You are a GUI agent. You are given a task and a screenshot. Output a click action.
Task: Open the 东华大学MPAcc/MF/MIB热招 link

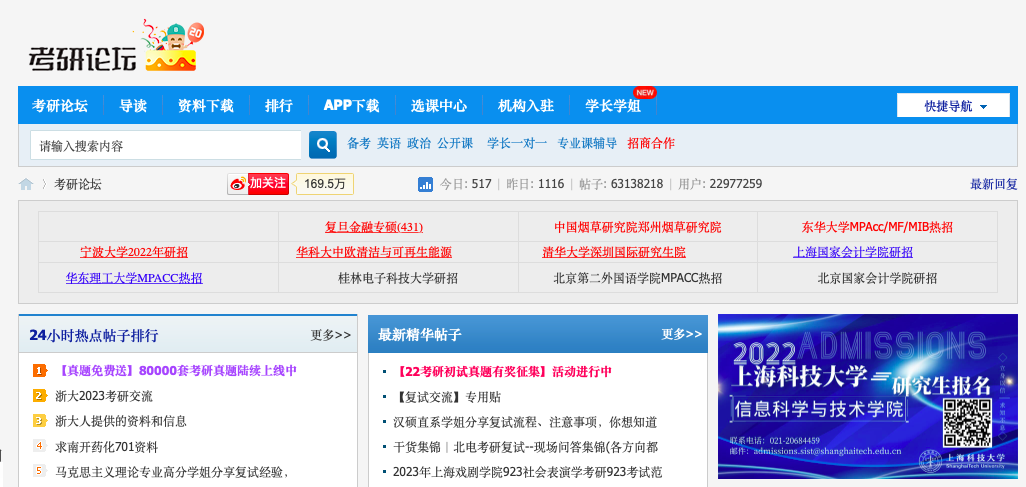(877, 227)
